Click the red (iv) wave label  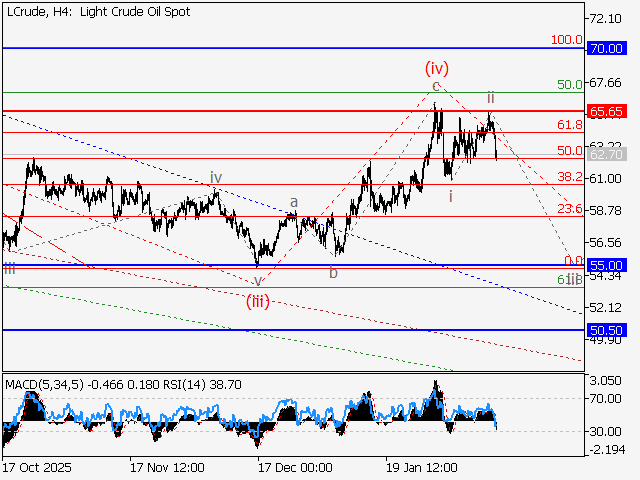point(436,69)
